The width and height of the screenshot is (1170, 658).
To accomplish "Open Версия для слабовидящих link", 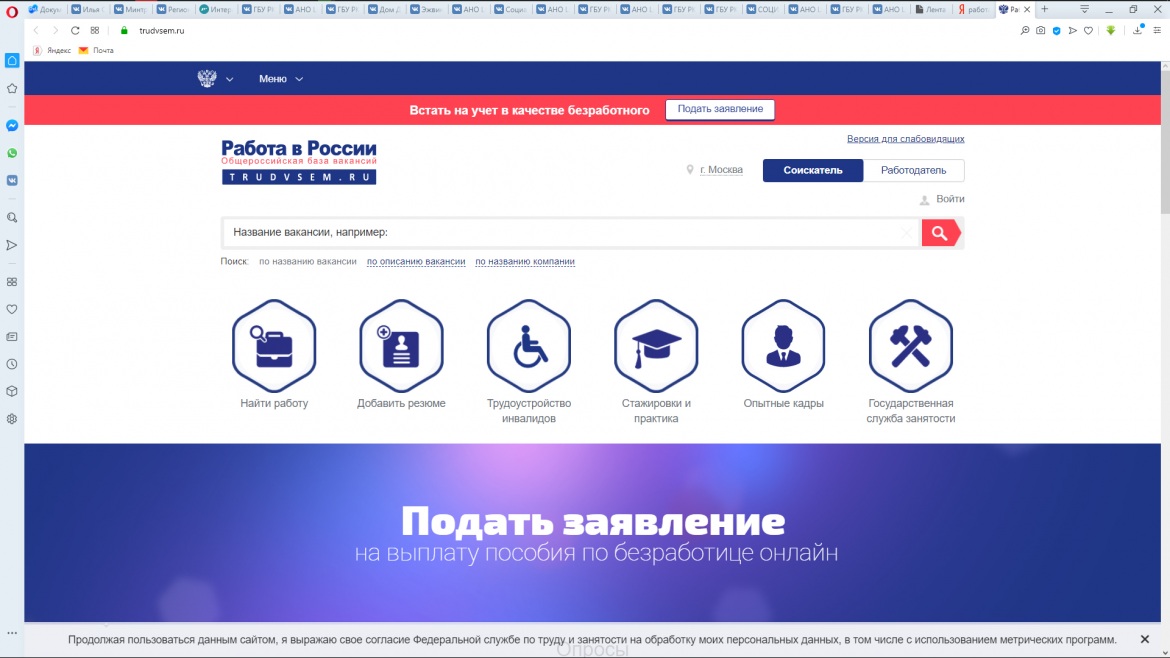I will point(905,139).
